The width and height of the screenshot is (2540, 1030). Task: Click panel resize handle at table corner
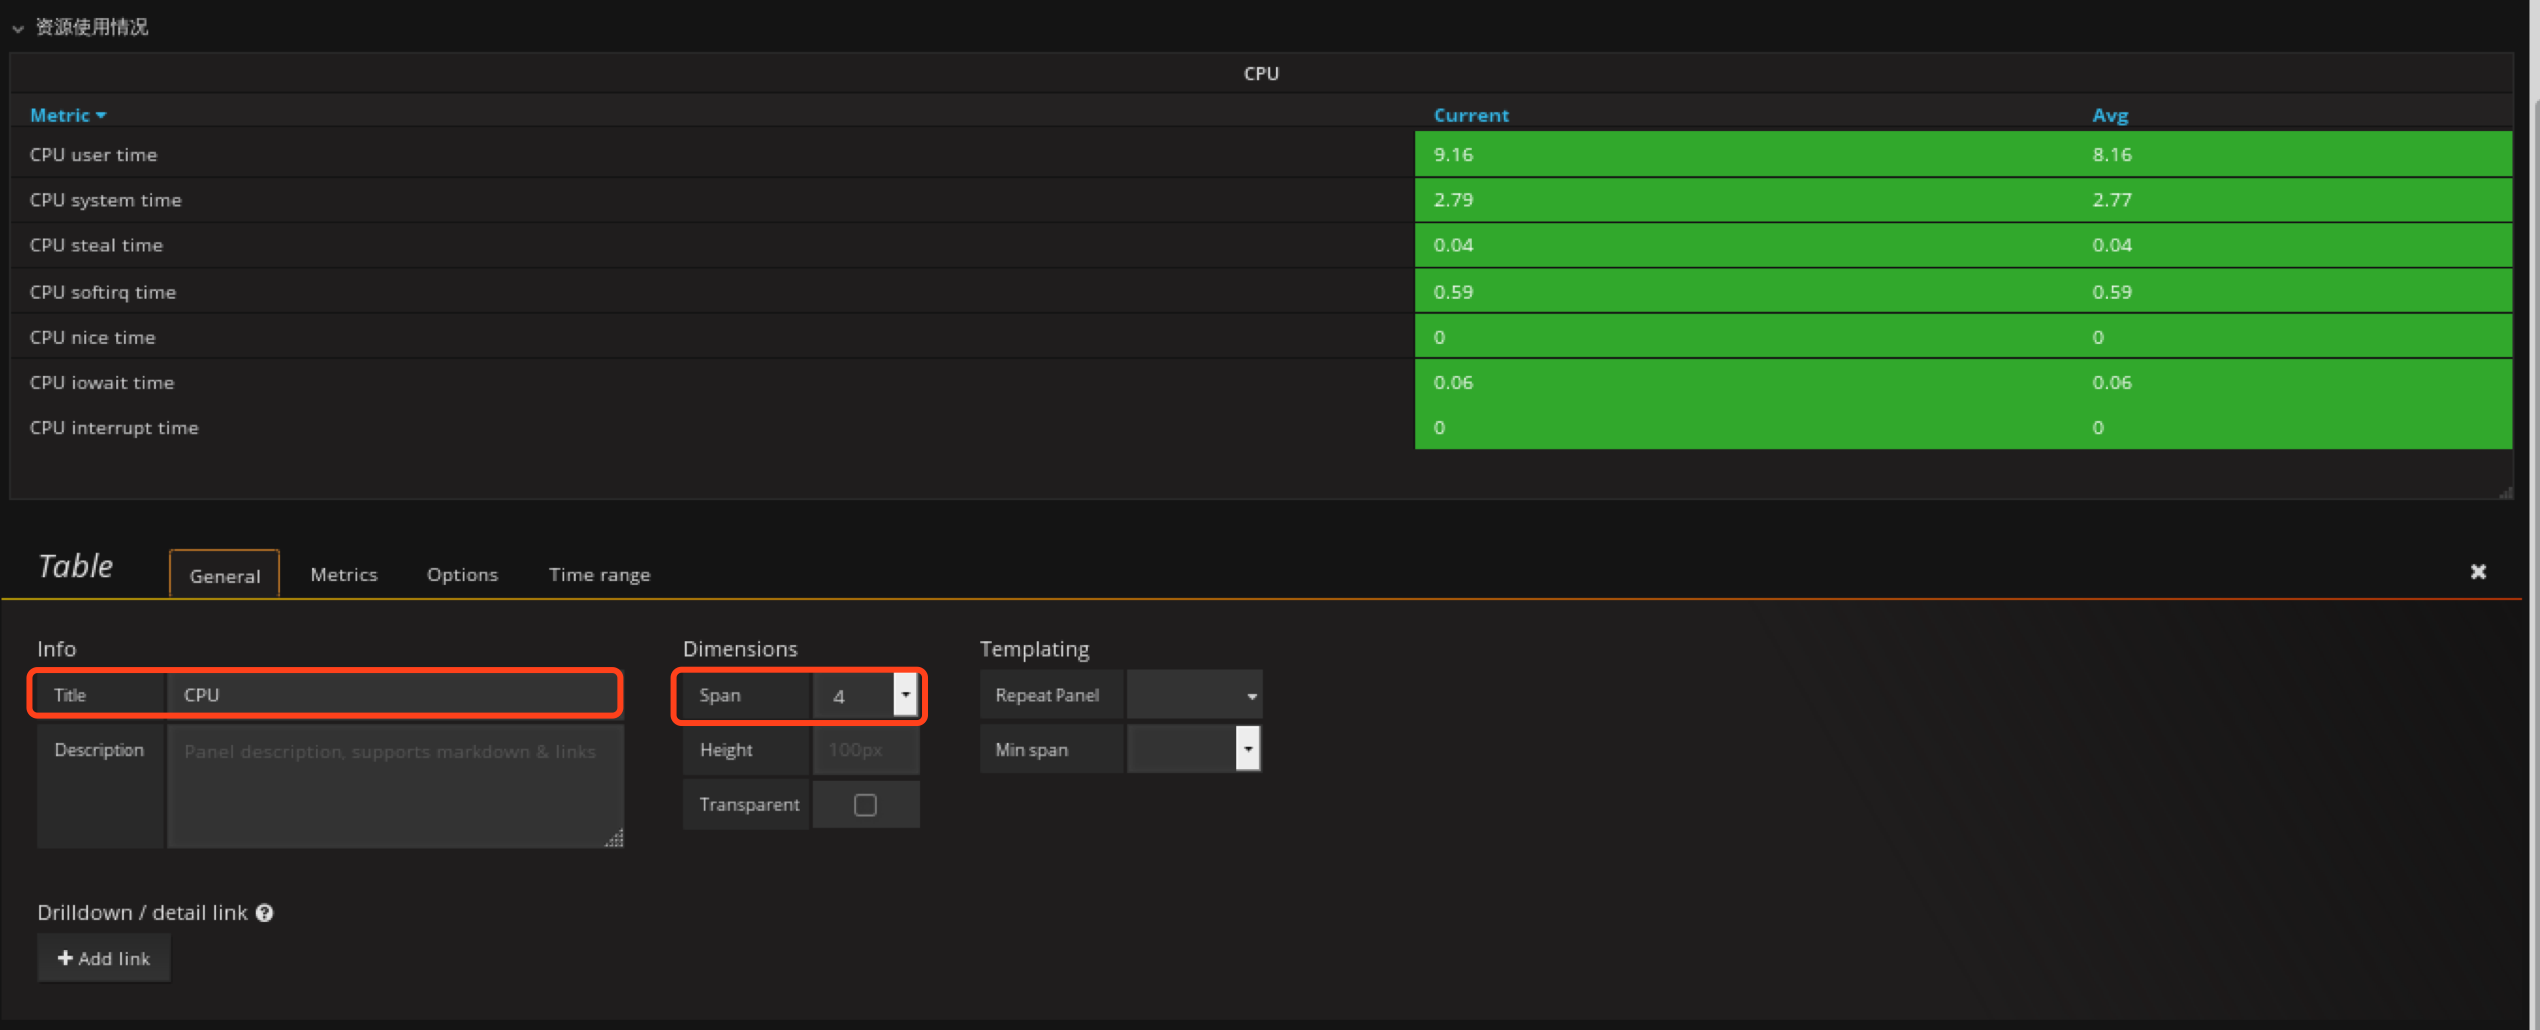(2505, 492)
